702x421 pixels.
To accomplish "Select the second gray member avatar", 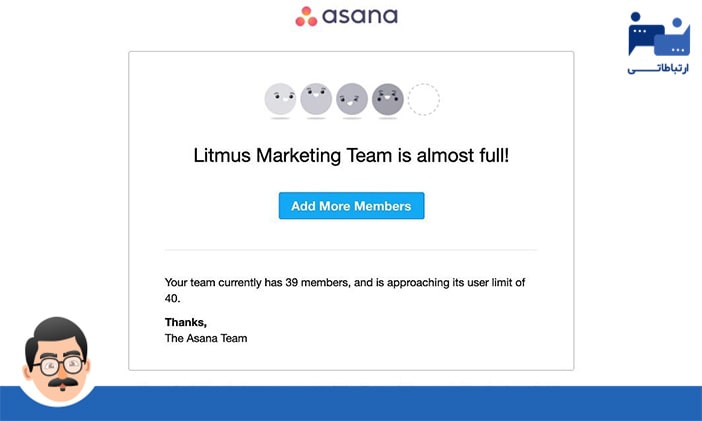I will pyautogui.click(x=316, y=99).
